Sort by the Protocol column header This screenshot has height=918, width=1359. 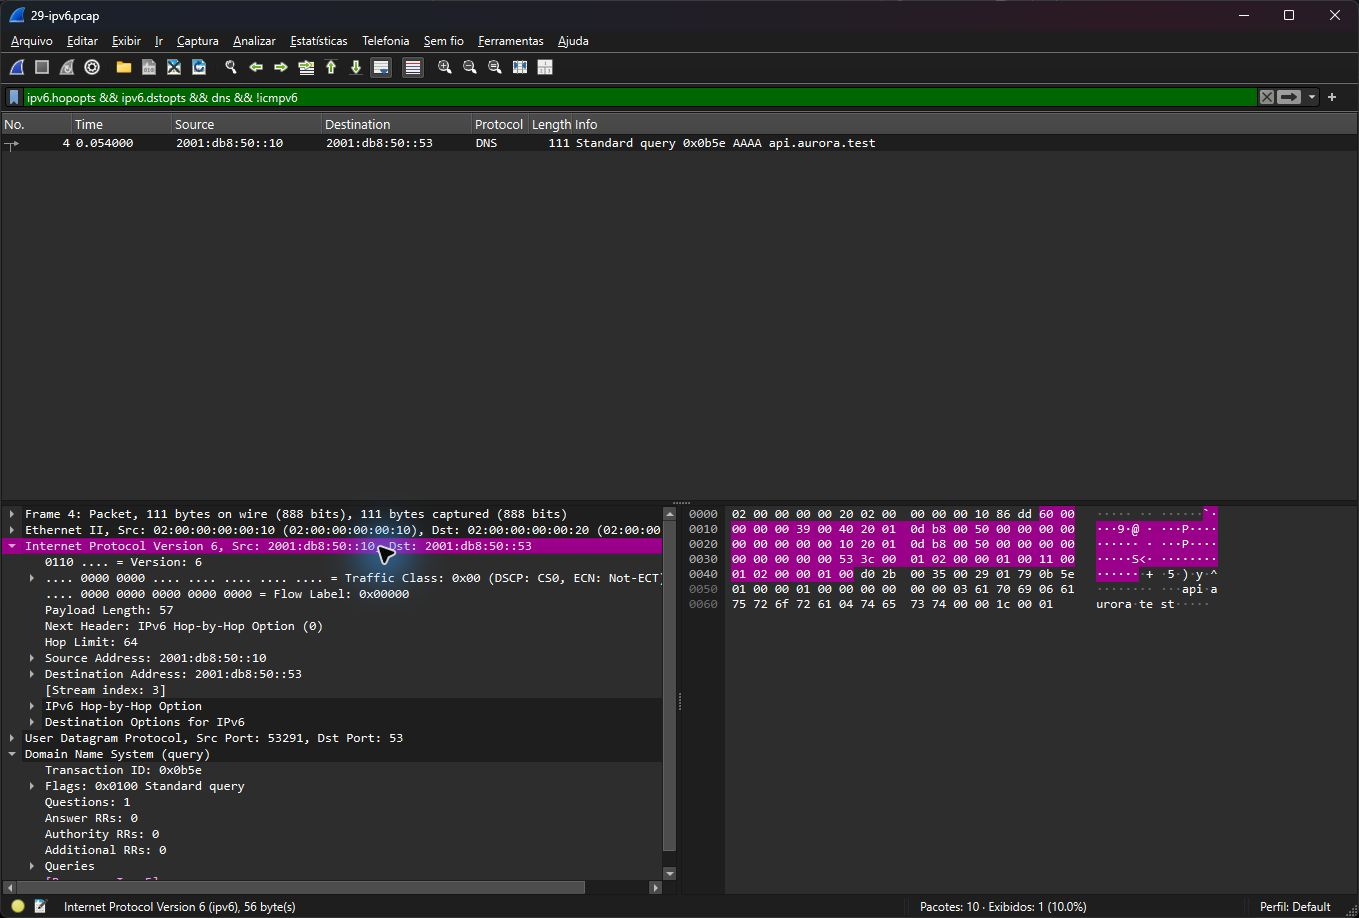point(499,124)
